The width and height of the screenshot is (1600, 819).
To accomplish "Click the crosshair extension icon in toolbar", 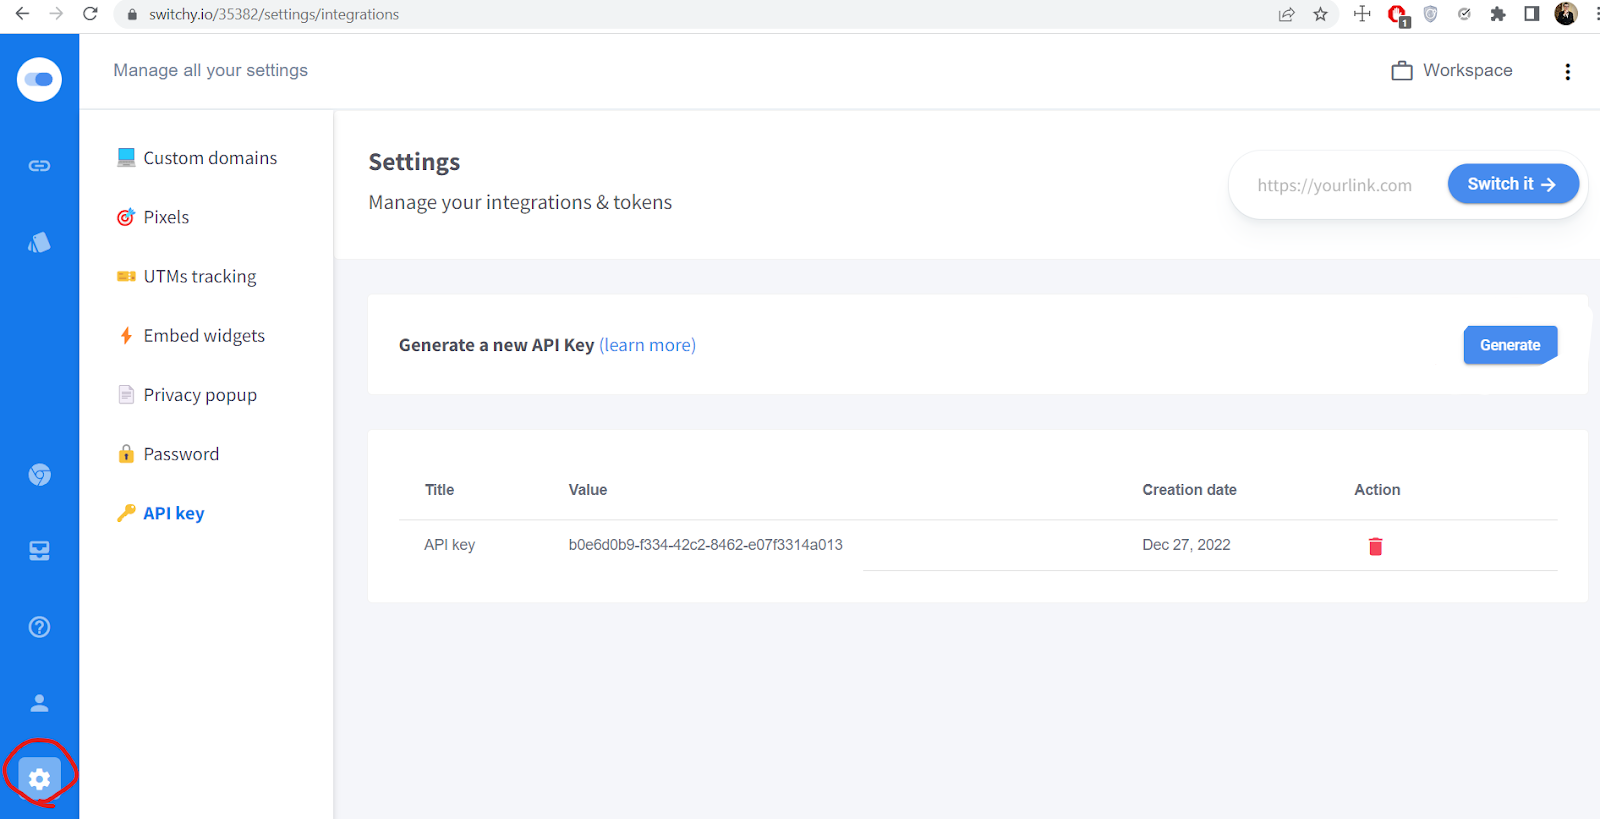I will [x=1362, y=14].
